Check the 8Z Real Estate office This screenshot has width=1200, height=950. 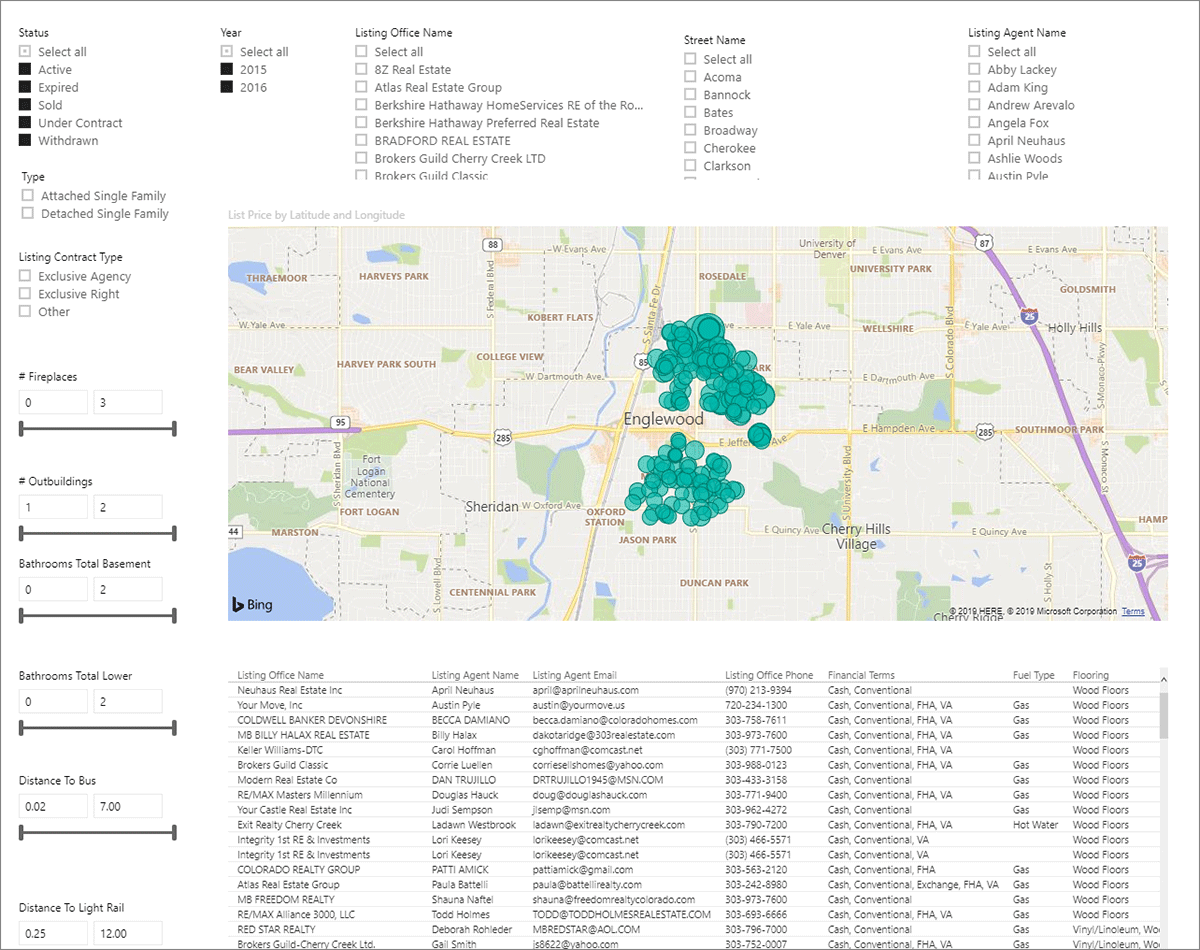(x=362, y=70)
